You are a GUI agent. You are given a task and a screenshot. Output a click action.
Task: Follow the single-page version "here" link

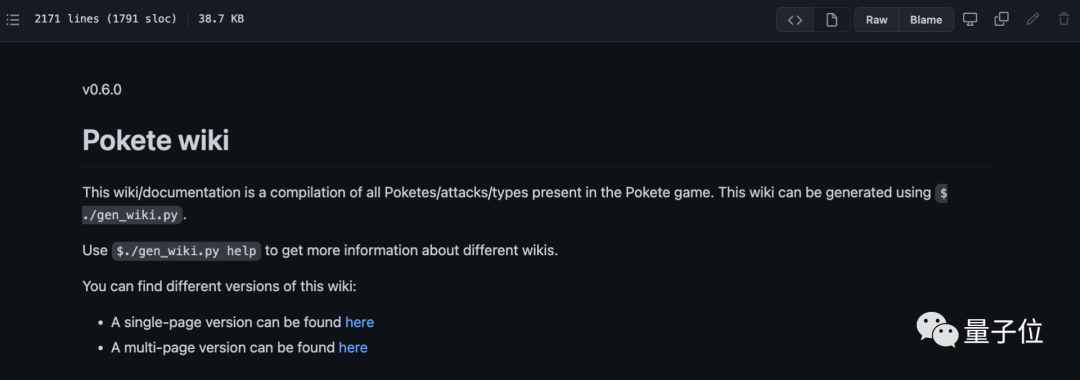tap(360, 322)
